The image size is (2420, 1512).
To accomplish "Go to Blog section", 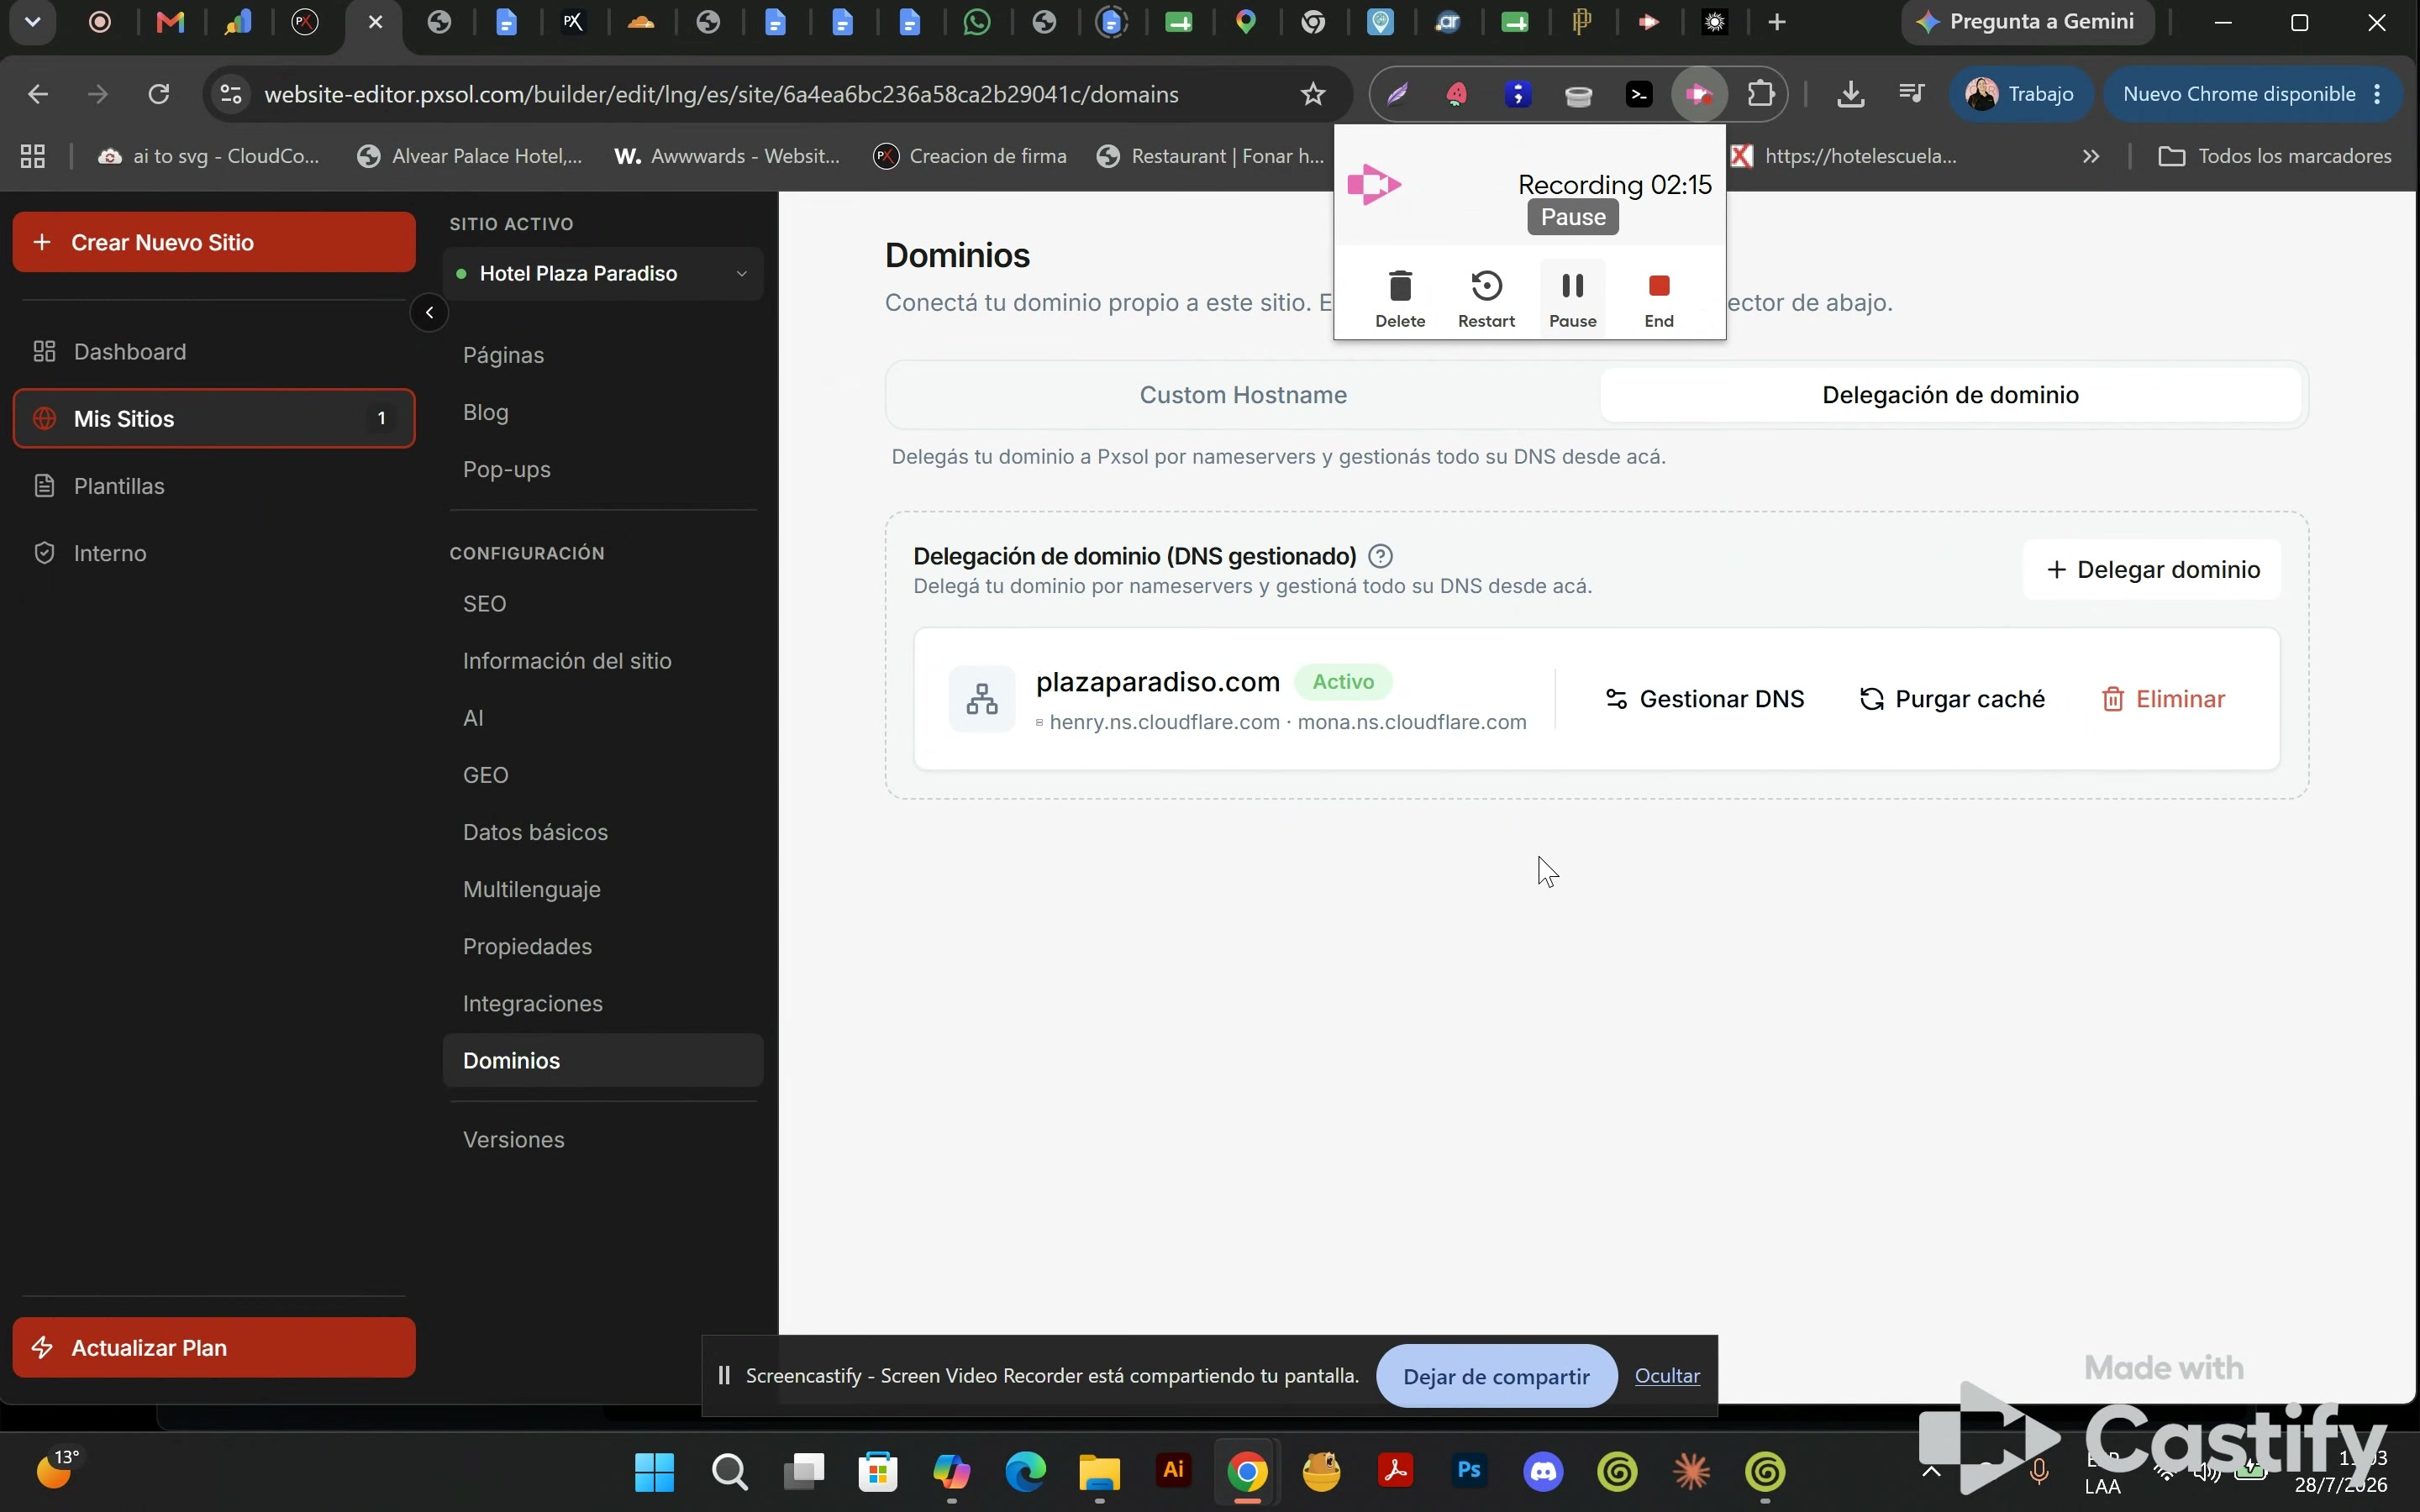I will tap(603, 412).
